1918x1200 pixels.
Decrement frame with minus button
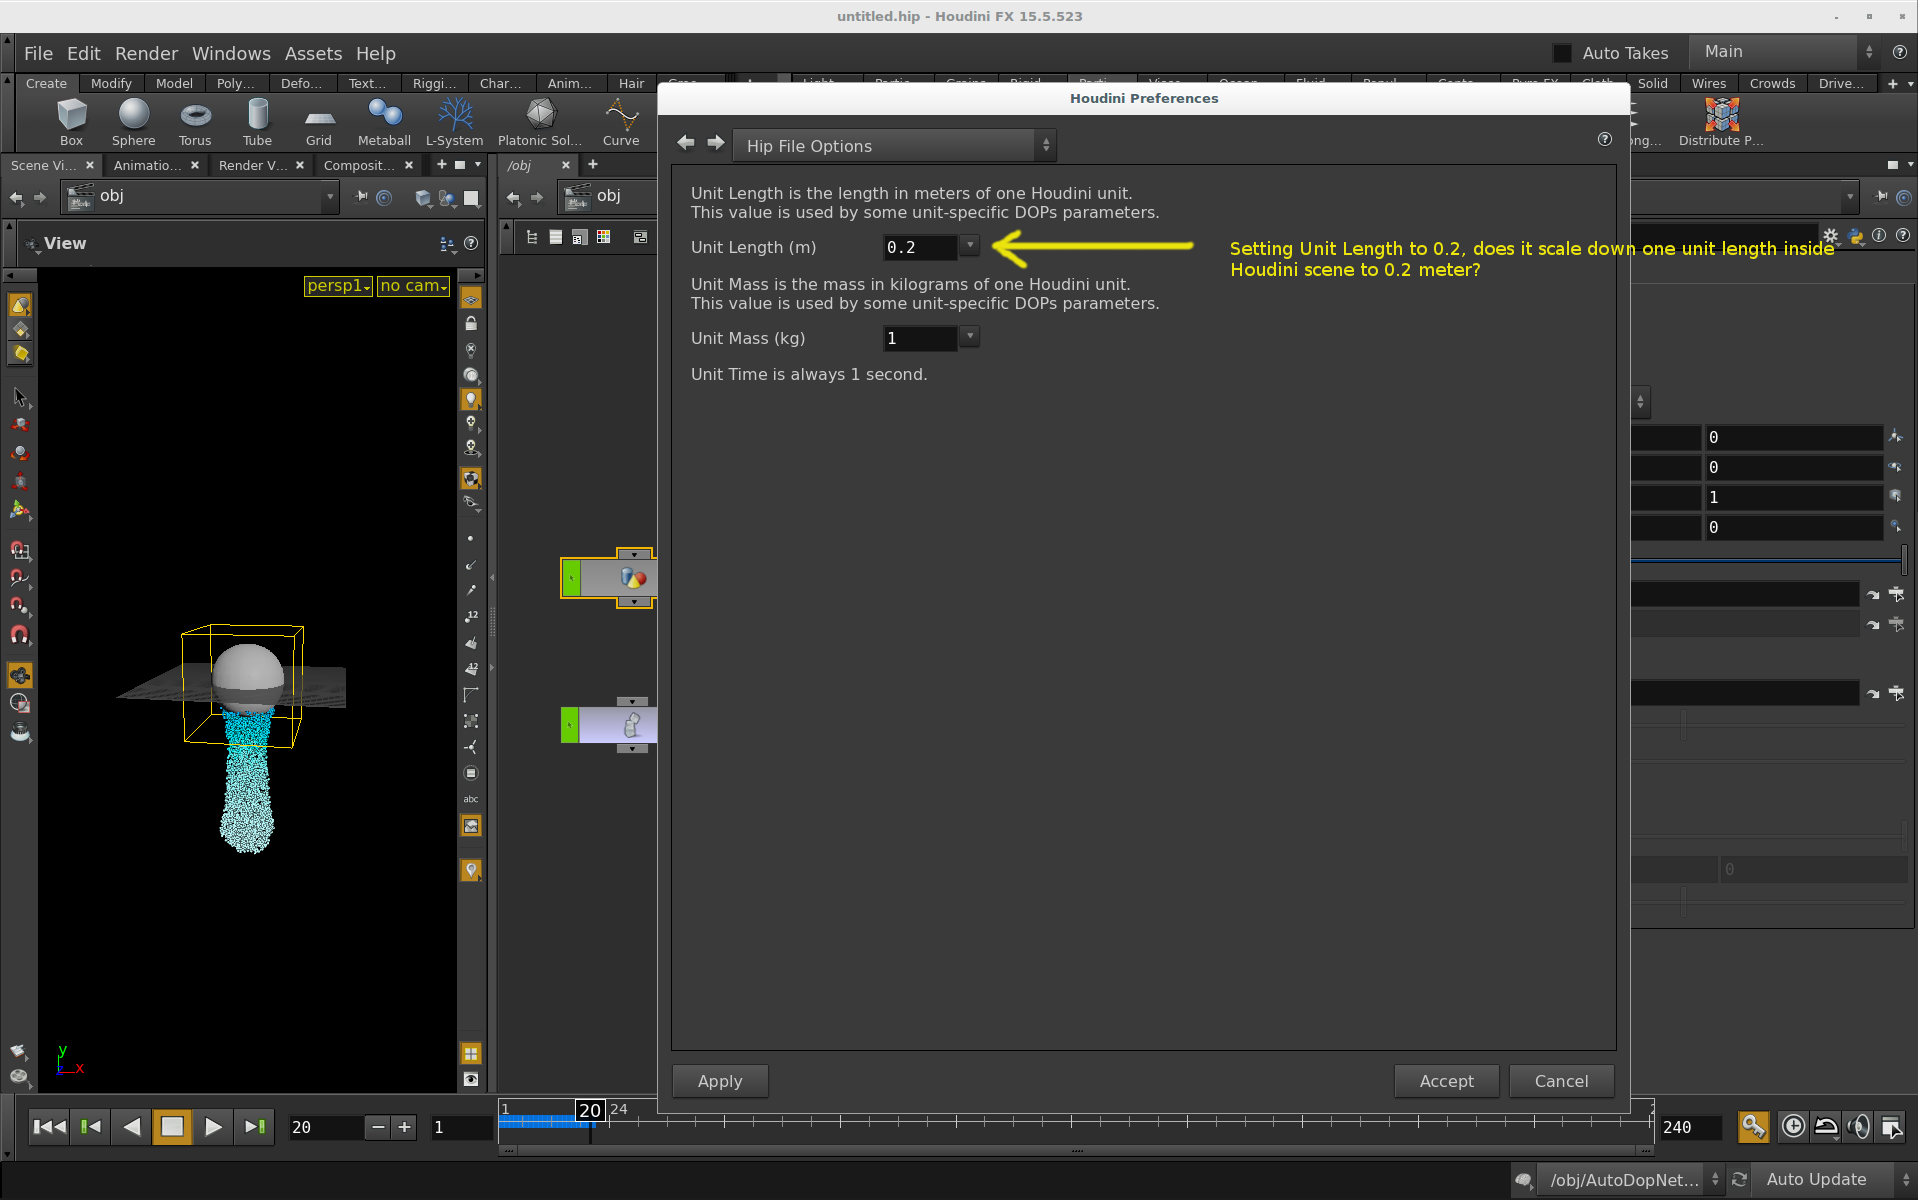(x=378, y=1127)
